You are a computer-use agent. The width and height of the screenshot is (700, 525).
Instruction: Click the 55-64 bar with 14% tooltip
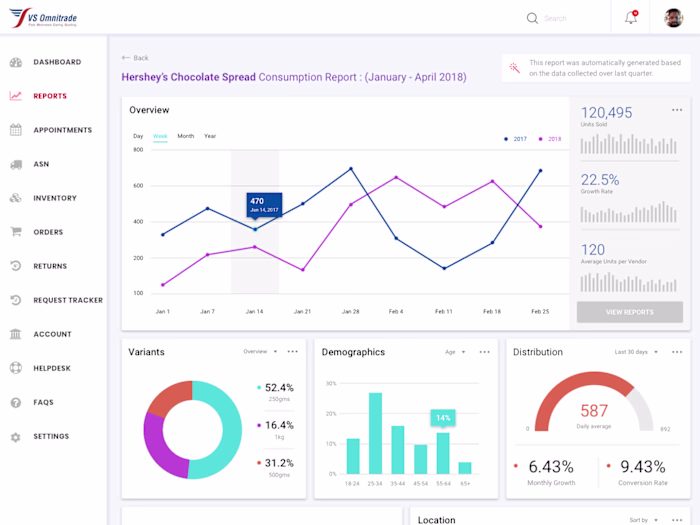point(443,453)
